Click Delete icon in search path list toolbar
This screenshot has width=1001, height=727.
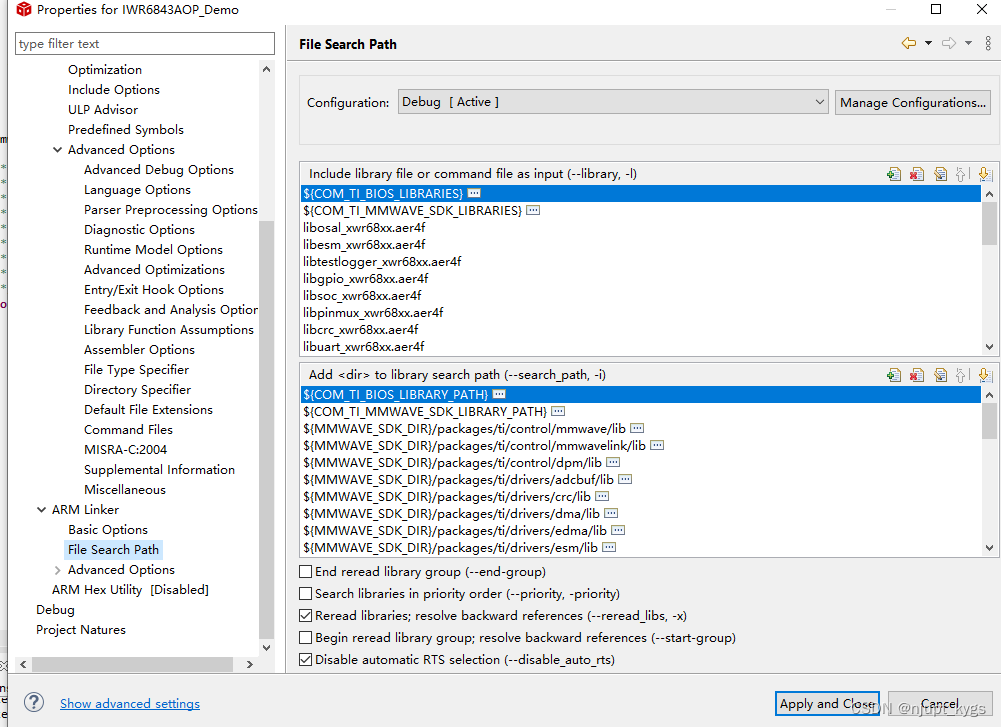[x=917, y=375]
